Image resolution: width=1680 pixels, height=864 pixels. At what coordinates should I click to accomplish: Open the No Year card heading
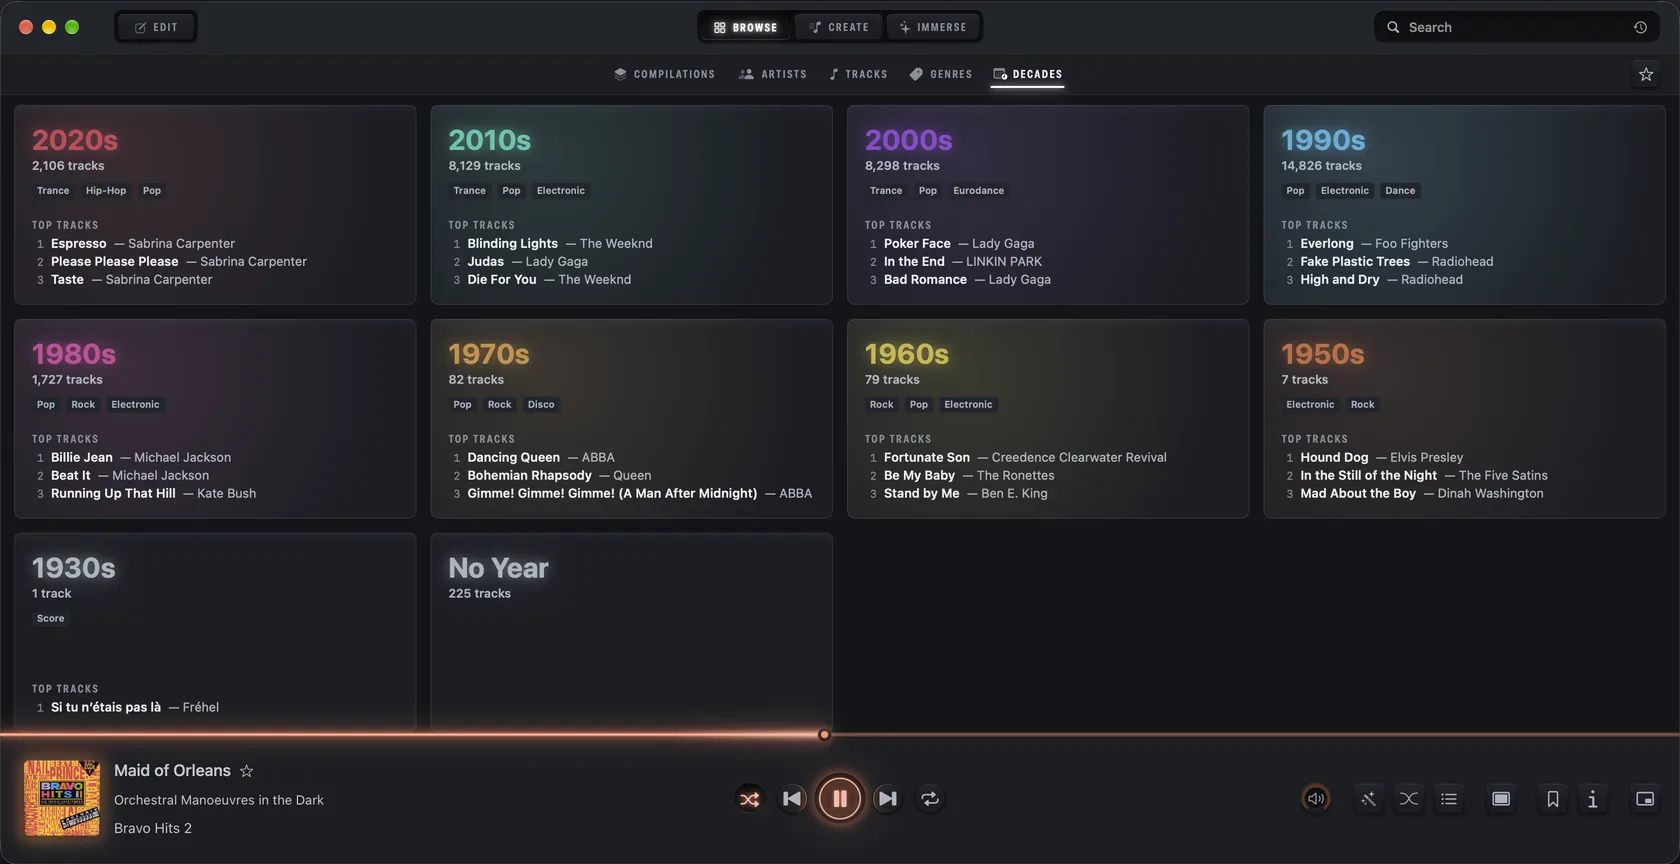pyautogui.click(x=499, y=568)
